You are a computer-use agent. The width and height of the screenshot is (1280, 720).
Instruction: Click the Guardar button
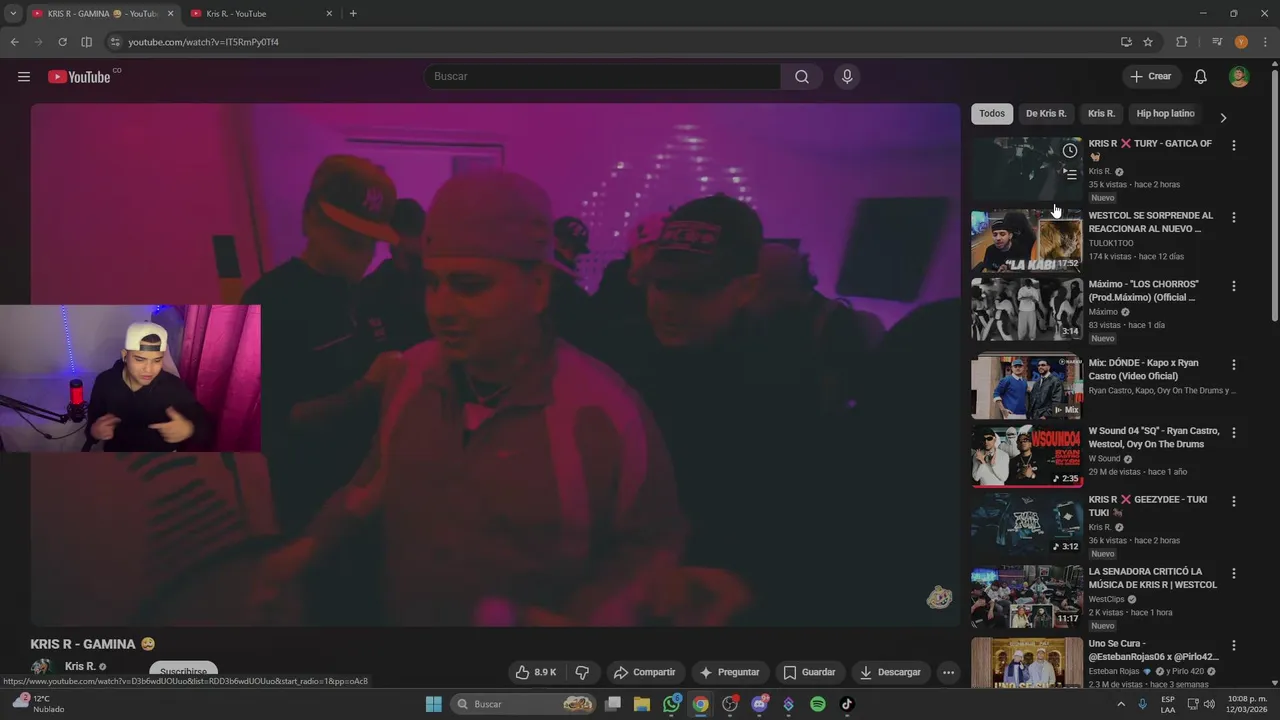809,672
